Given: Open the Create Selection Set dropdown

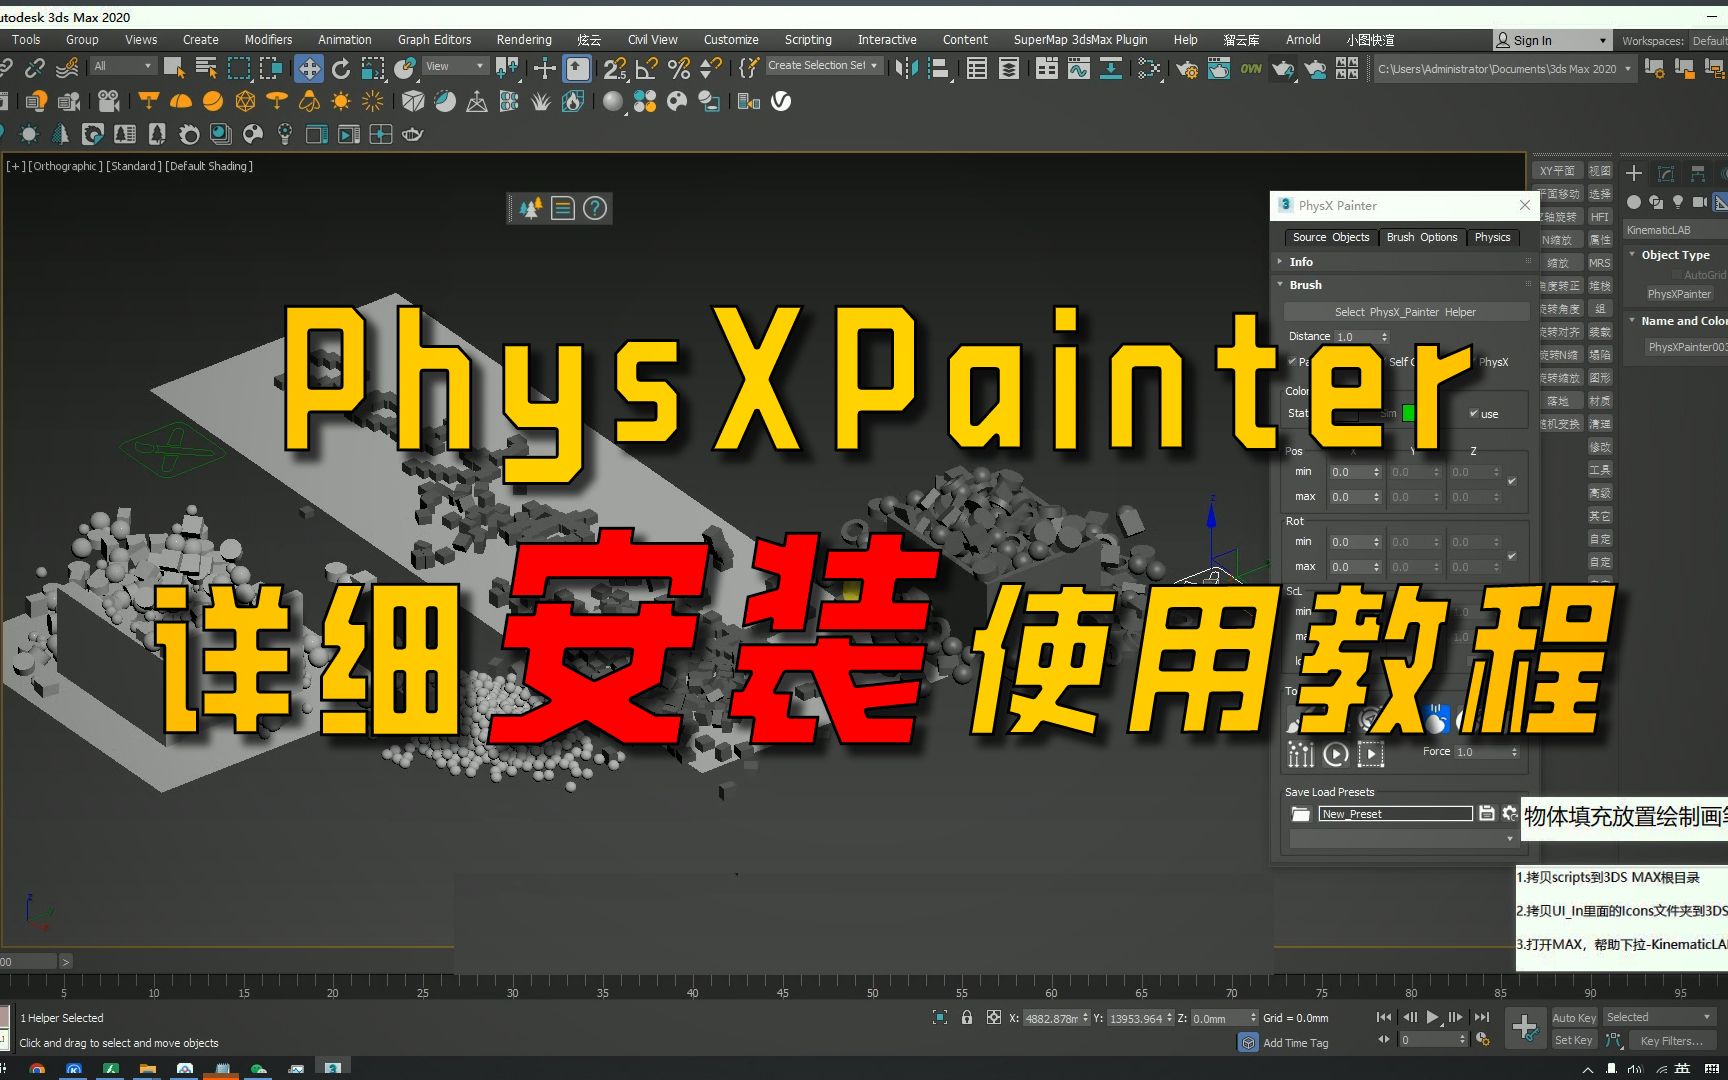Looking at the screenshot, I should (x=824, y=66).
